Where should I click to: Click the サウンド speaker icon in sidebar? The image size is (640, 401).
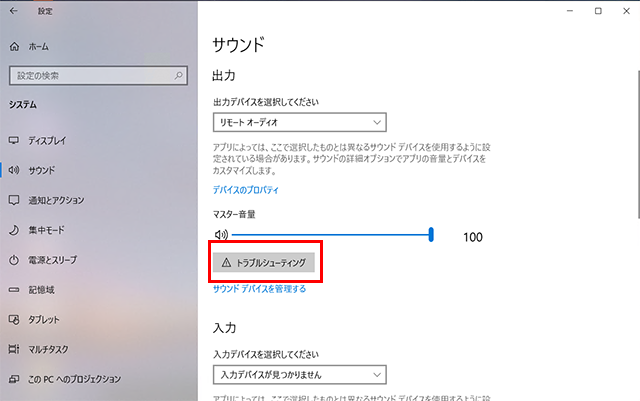[14, 170]
